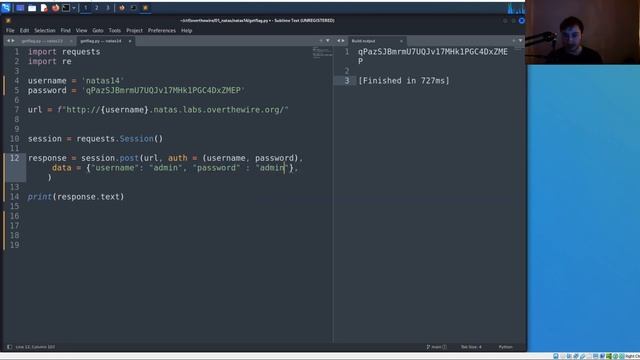The width and height of the screenshot is (640, 360).
Task: Click the password output on build line 1
Action: [x=433, y=57]
